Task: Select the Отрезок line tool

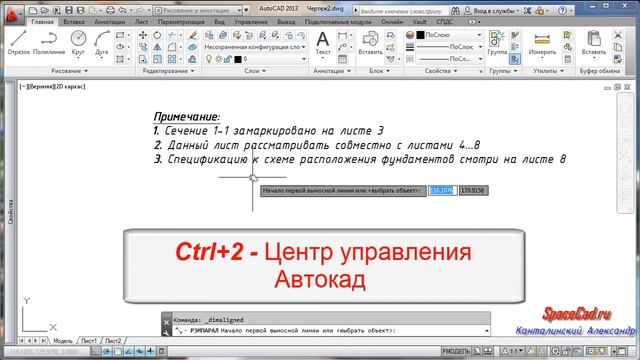Action: (18, 42)
